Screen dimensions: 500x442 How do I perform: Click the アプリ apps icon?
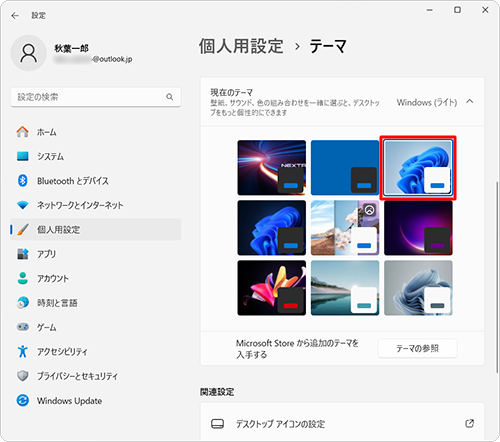coord(23,254)
